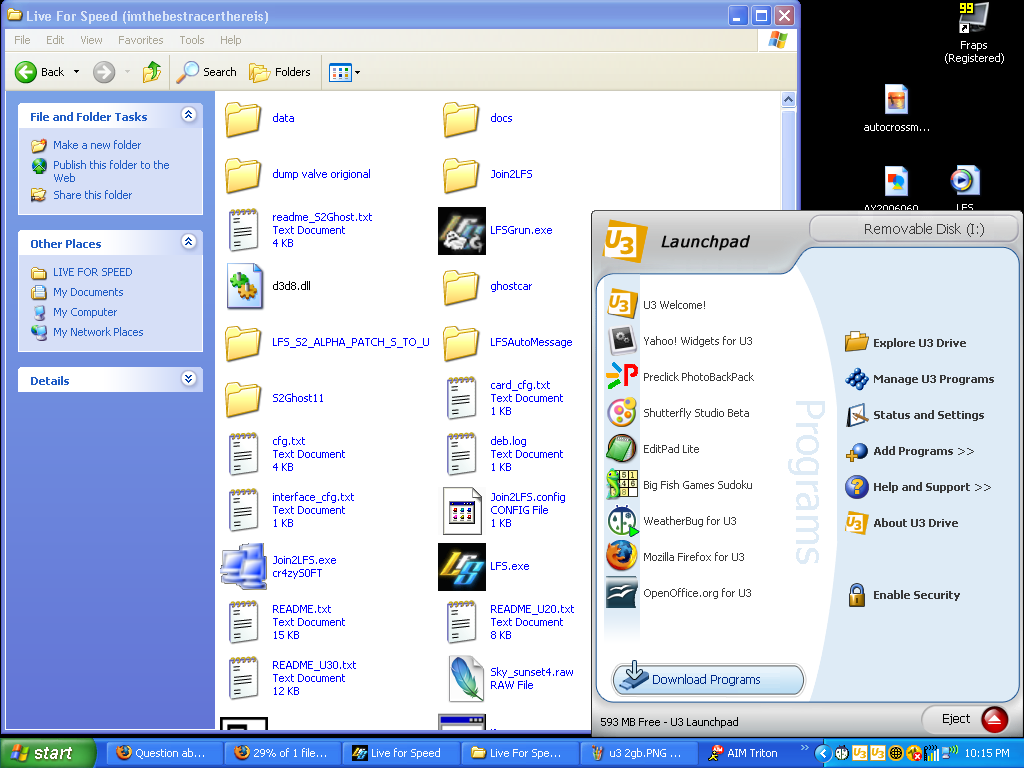The height and width of the screenshot is (768, 1024).
Task: Select the autocrossm... desktop file
Action: point(896,108)
